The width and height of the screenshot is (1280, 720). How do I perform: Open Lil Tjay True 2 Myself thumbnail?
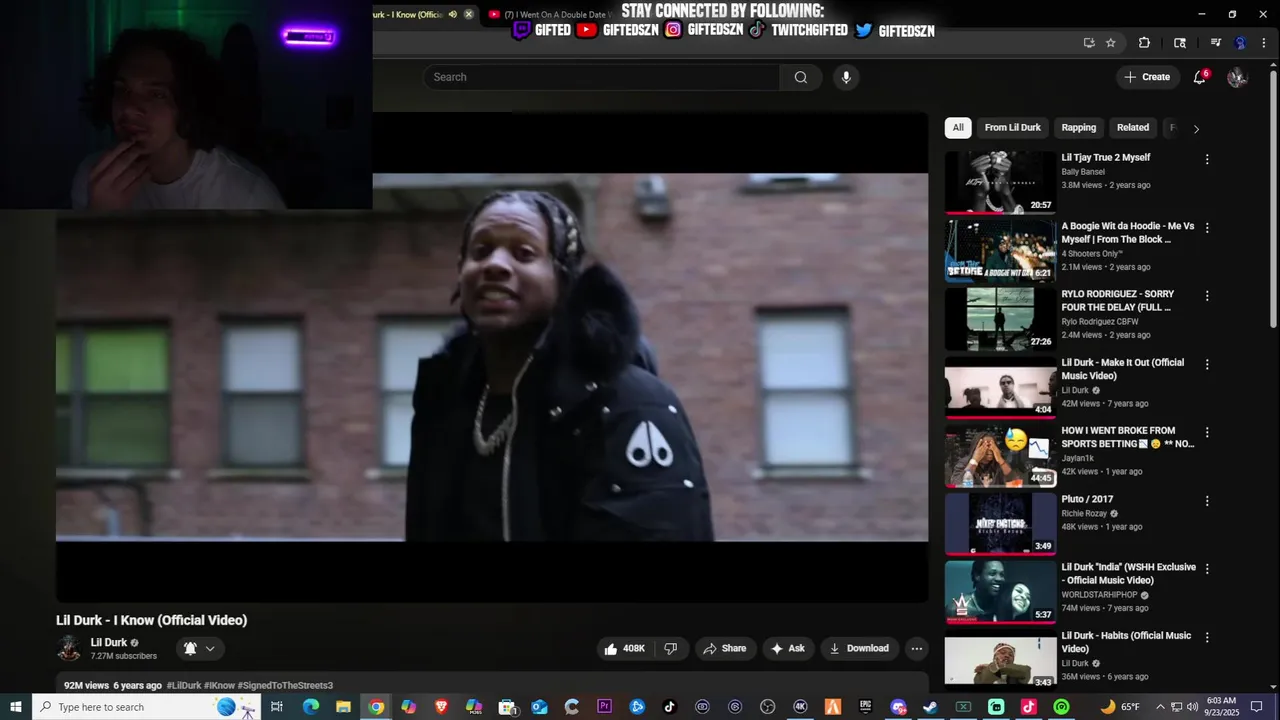click(x=1000, y=182)
